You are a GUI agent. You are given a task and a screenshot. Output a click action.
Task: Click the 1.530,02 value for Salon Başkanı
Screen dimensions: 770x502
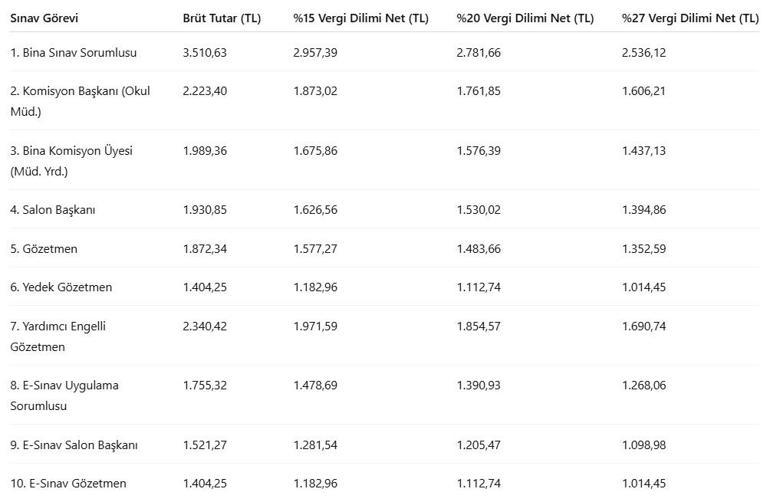(x=479, y=210)
